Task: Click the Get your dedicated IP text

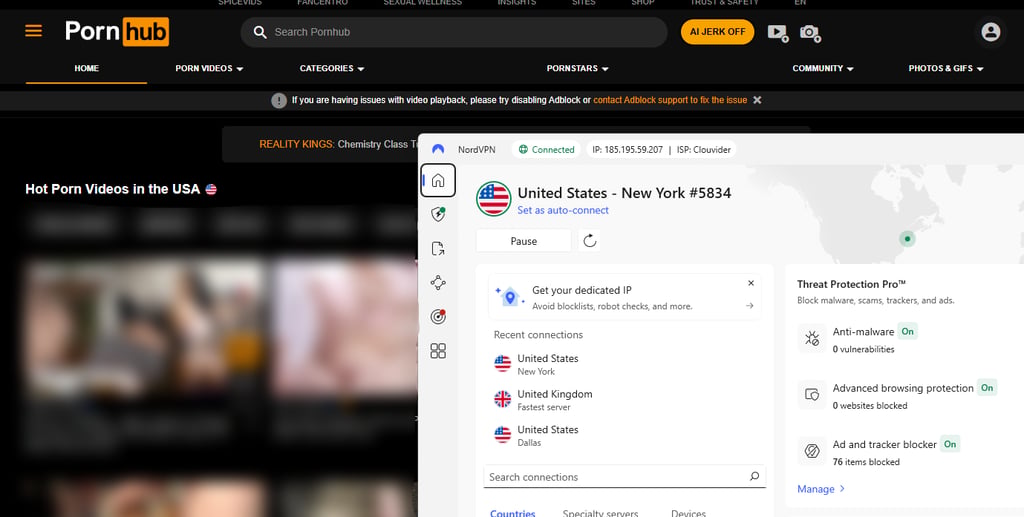Action: pyautogui.click(x=582, y=290)
